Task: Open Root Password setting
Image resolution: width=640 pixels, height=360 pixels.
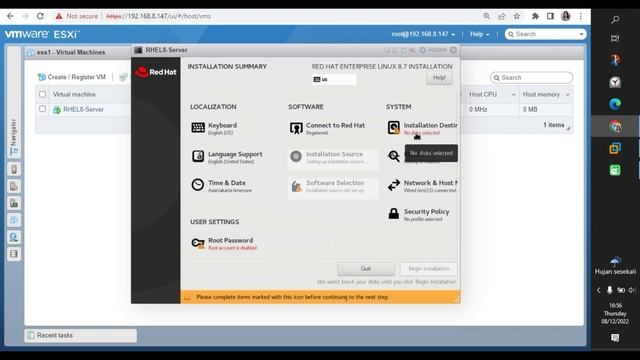Action: coord(224,243)
